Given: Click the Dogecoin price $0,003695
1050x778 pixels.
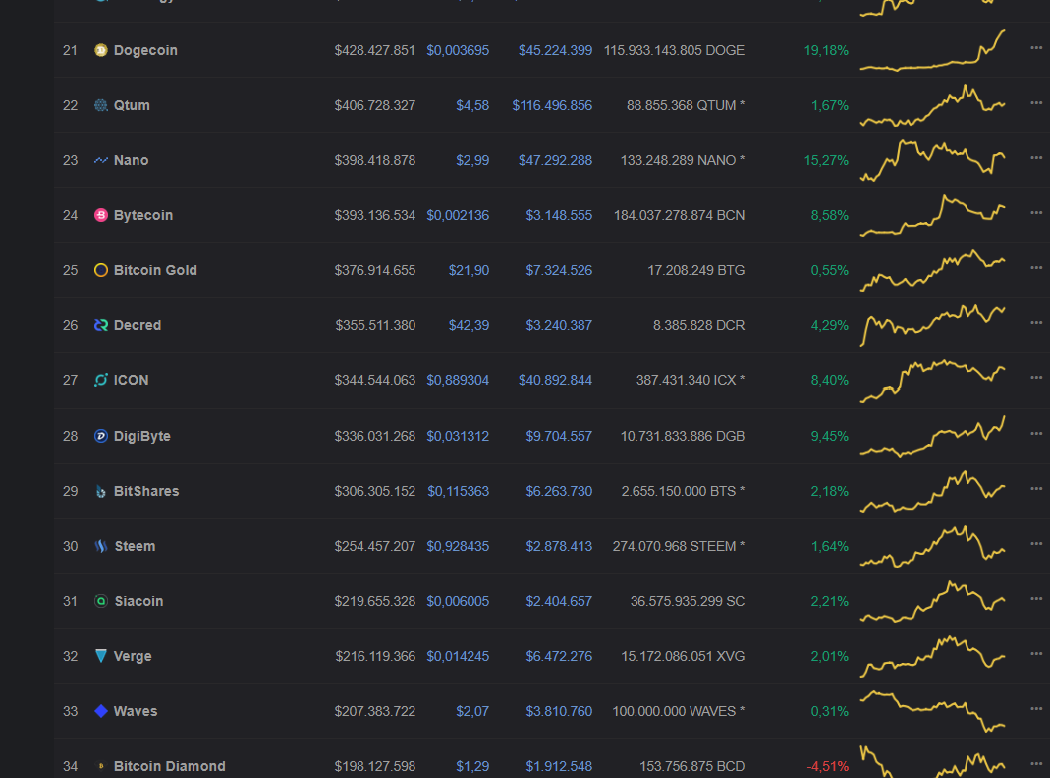Looking at the screenshot, I should click(457, 50).
